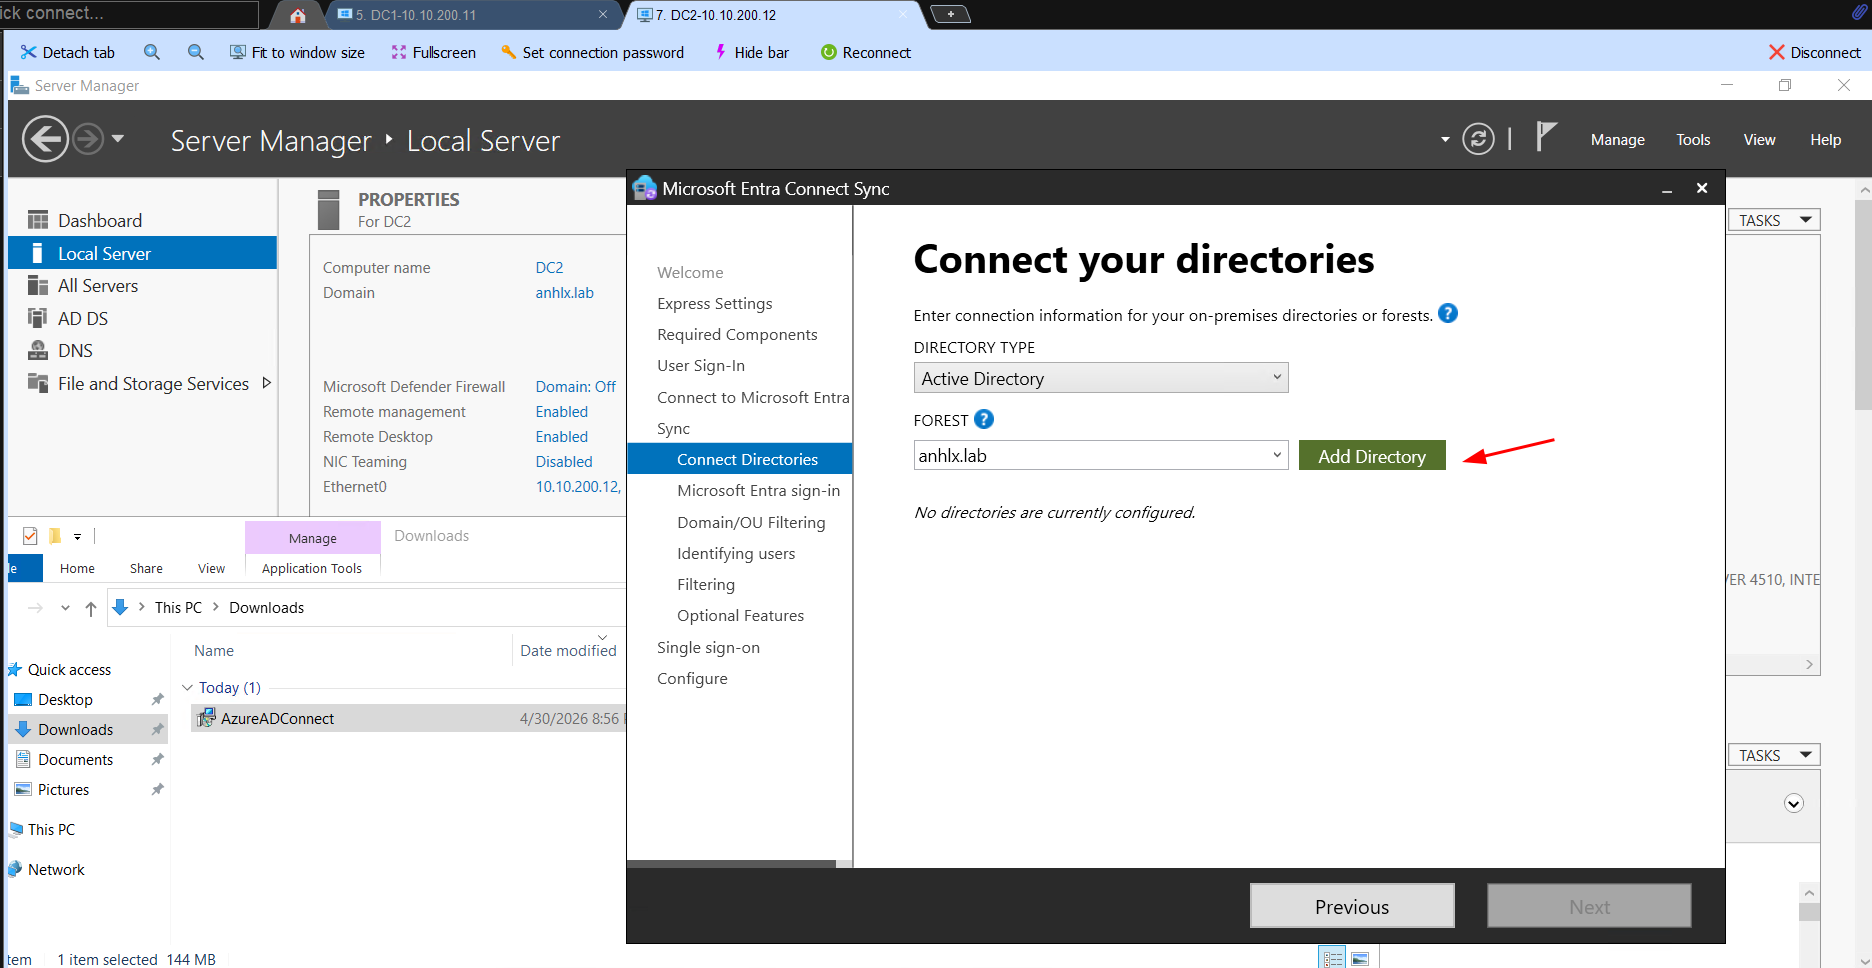This screenshot has height=968, width=1872.
Task: Select Express Settings wizard step
Action: point(715,303)
